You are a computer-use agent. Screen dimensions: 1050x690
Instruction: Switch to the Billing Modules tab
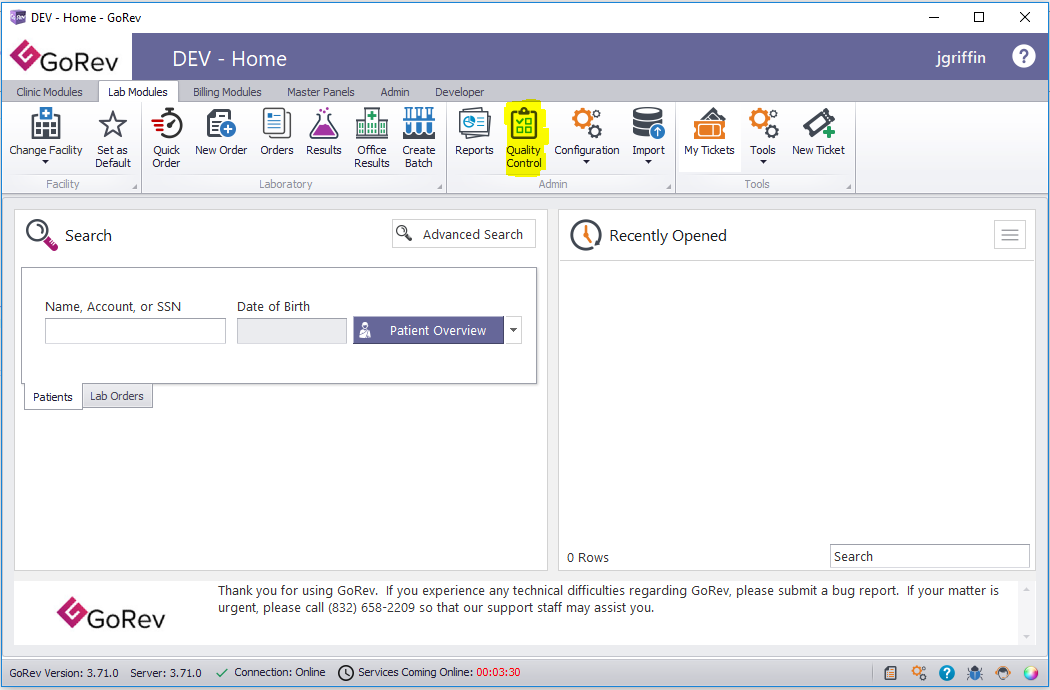(227, 92)
